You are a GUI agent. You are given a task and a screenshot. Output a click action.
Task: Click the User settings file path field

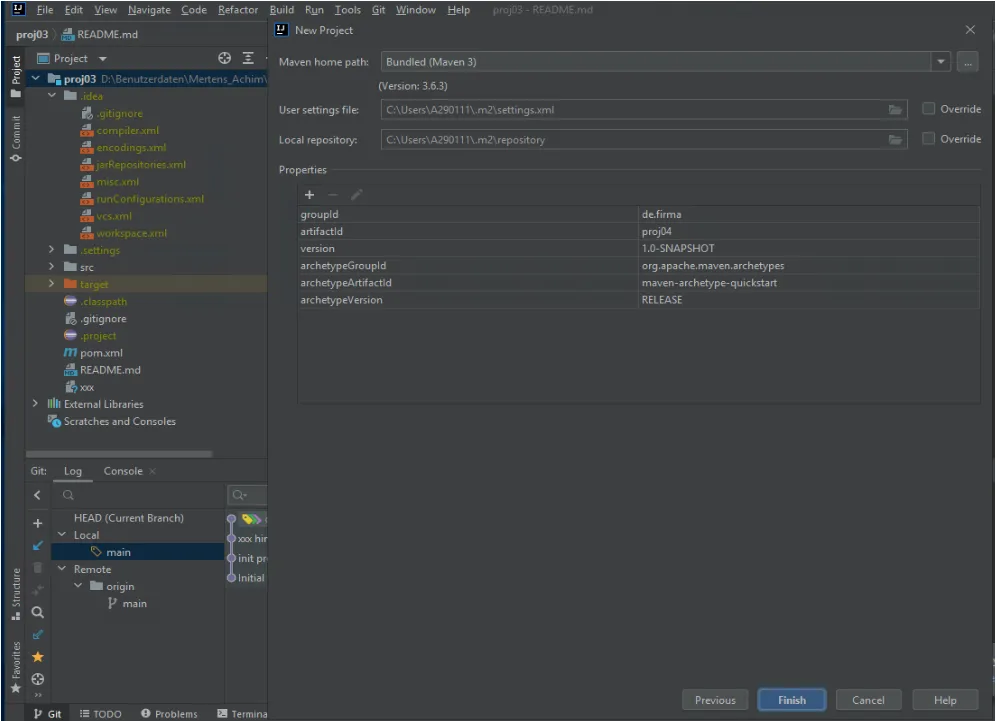643,110
